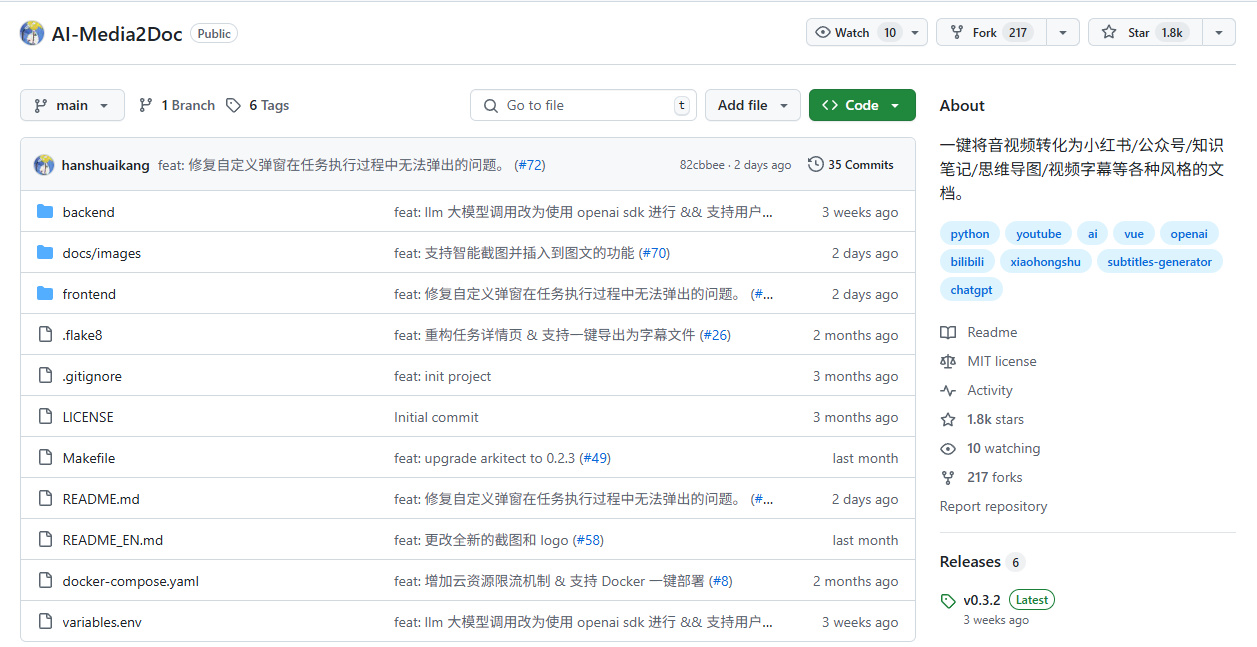Click the hanshuaikang commit author avatar
The image size is (1257, 647).
[x=44, y=165]
